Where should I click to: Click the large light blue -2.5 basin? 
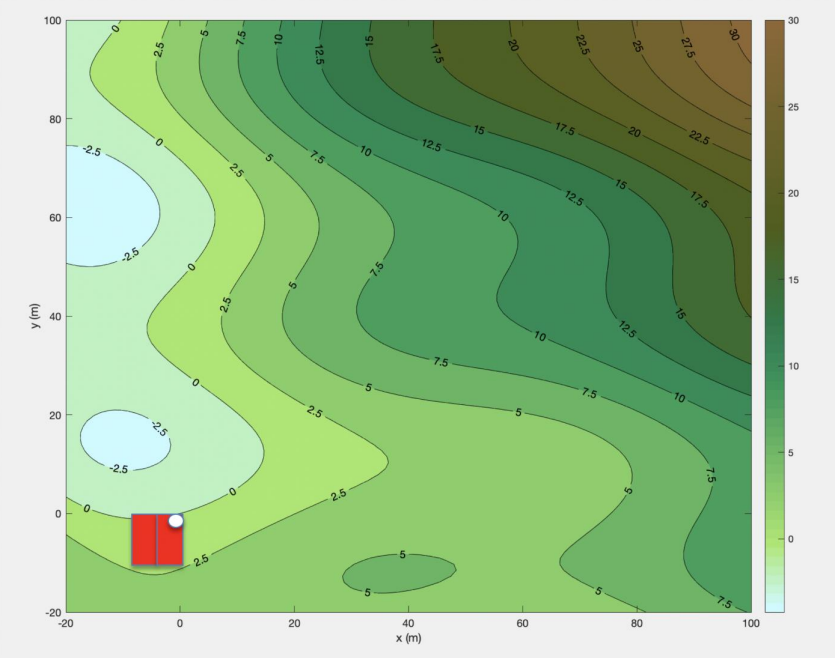105,208
